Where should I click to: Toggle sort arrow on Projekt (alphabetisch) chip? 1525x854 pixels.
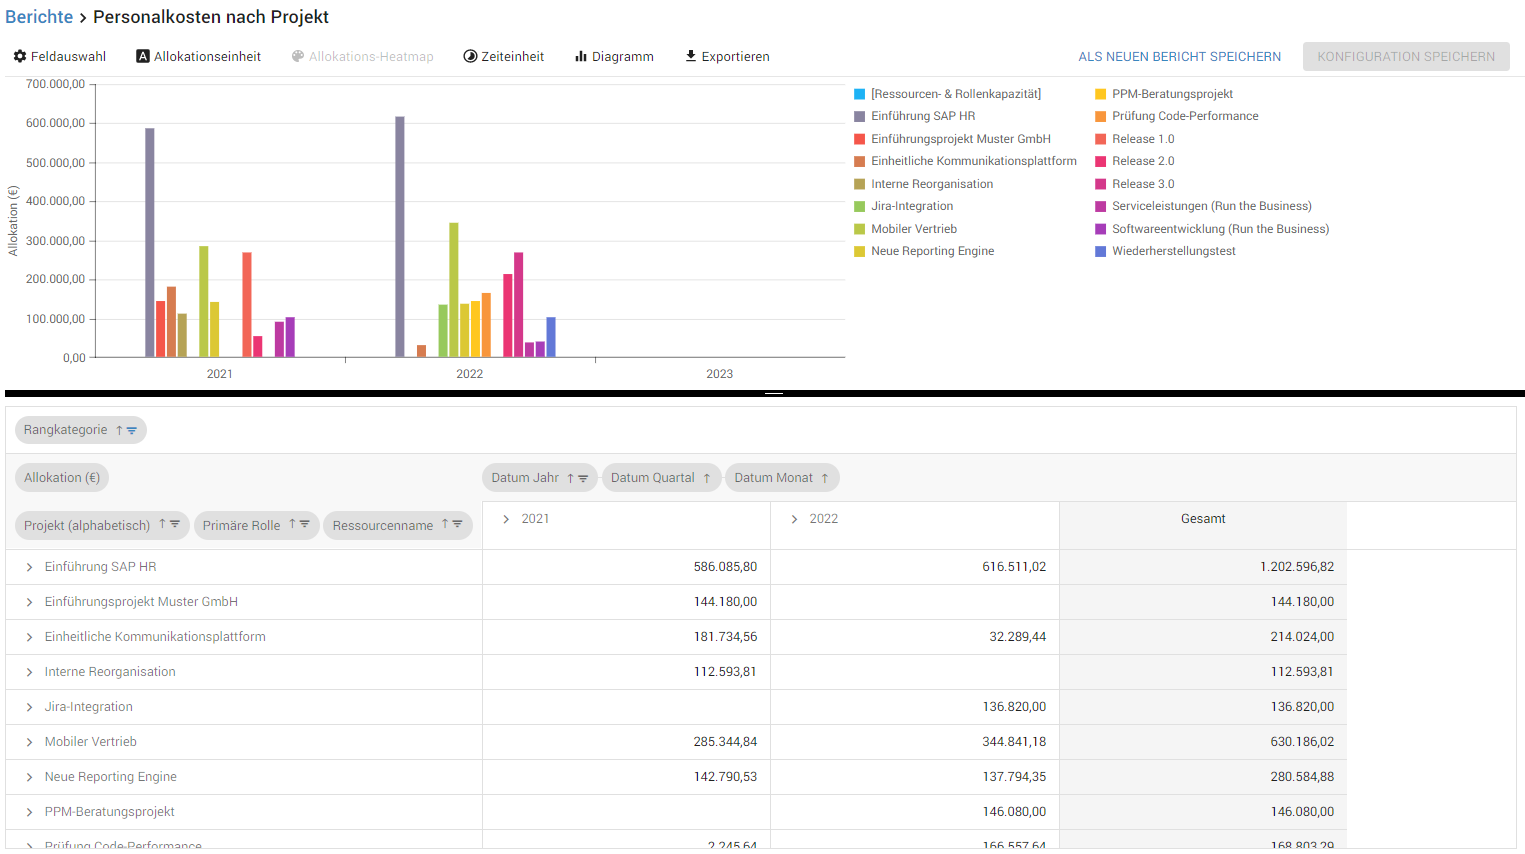[162, 524]
